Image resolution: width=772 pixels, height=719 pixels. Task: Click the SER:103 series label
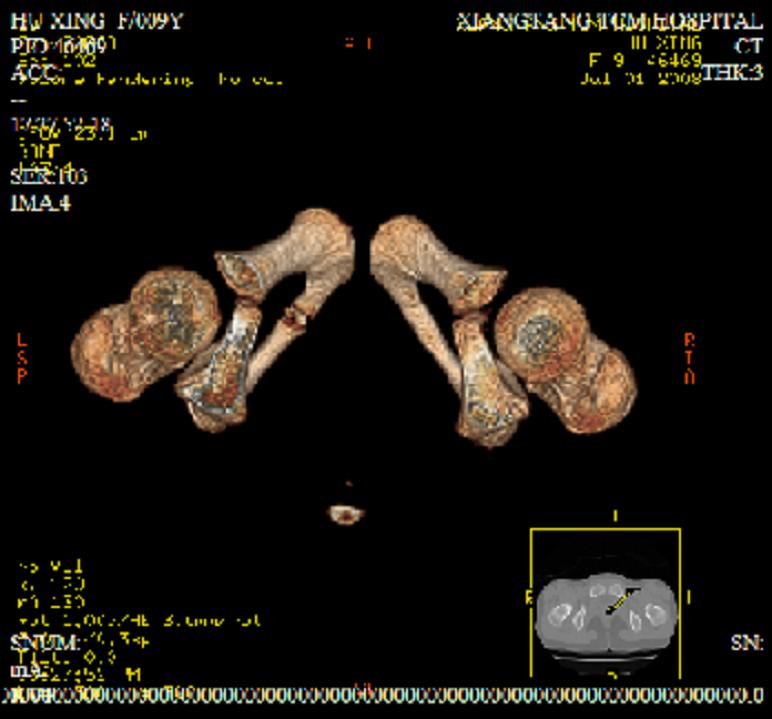(48, 177)
